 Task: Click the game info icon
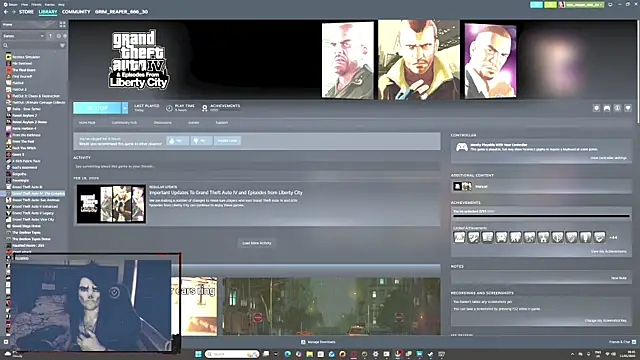point(617,108)
